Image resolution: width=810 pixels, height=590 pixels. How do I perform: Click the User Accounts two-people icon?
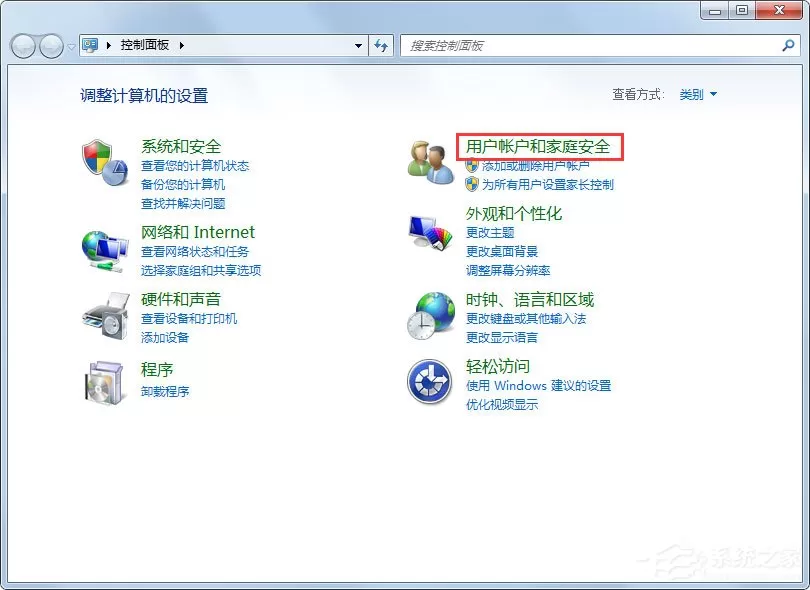tap(431, 162)
